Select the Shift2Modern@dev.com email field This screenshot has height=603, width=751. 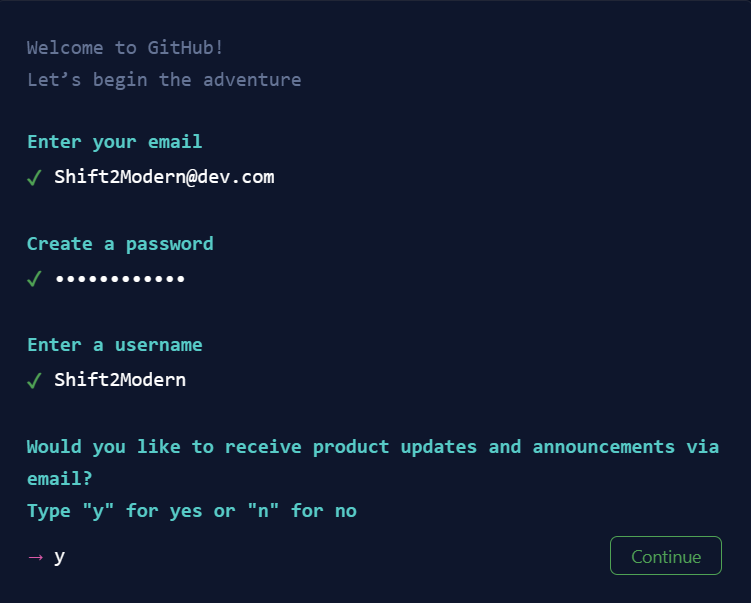pyautogui.click(x=164, y=177)
